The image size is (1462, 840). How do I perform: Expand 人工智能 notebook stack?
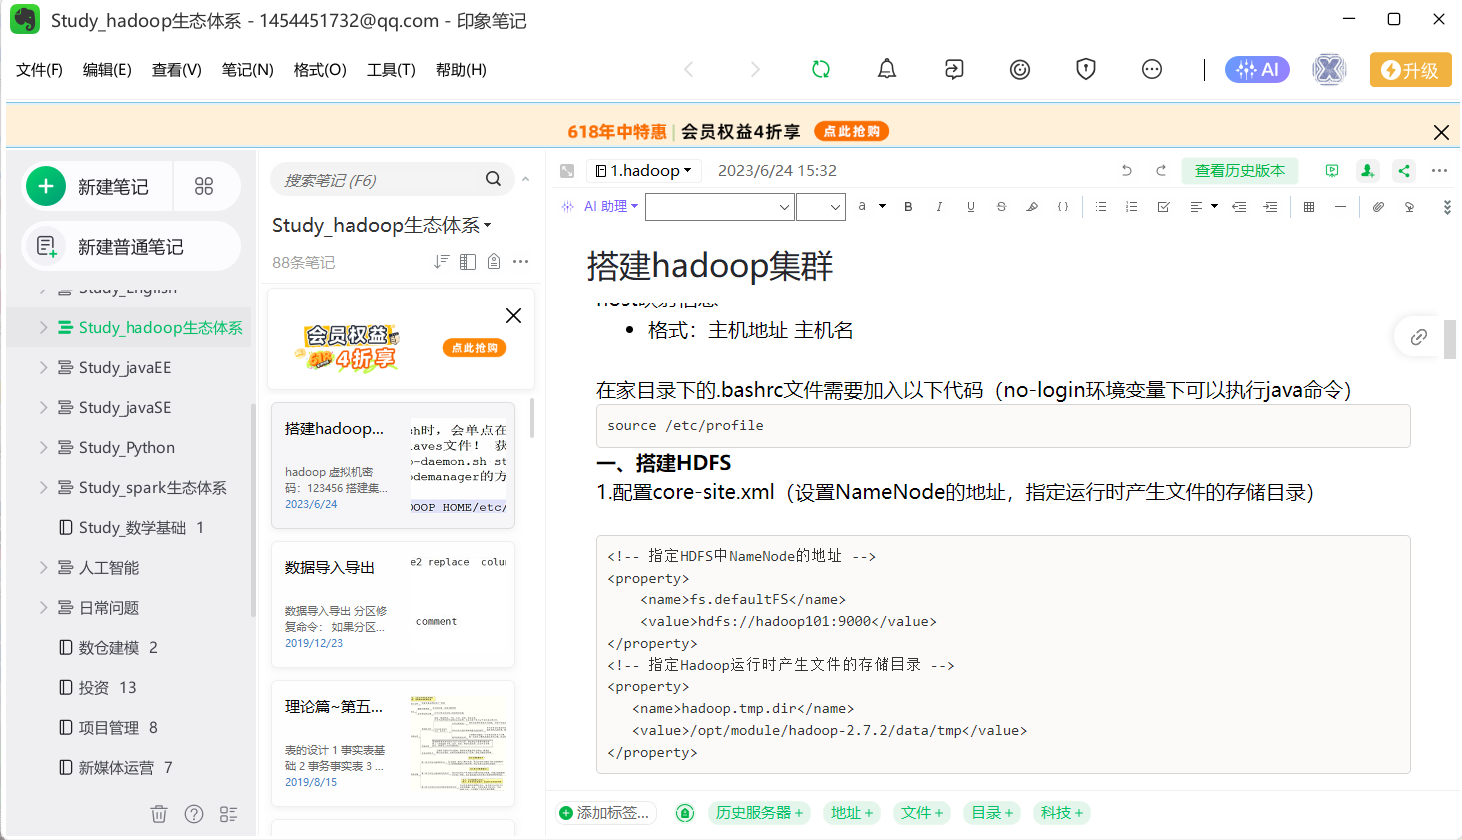[43, 567]
